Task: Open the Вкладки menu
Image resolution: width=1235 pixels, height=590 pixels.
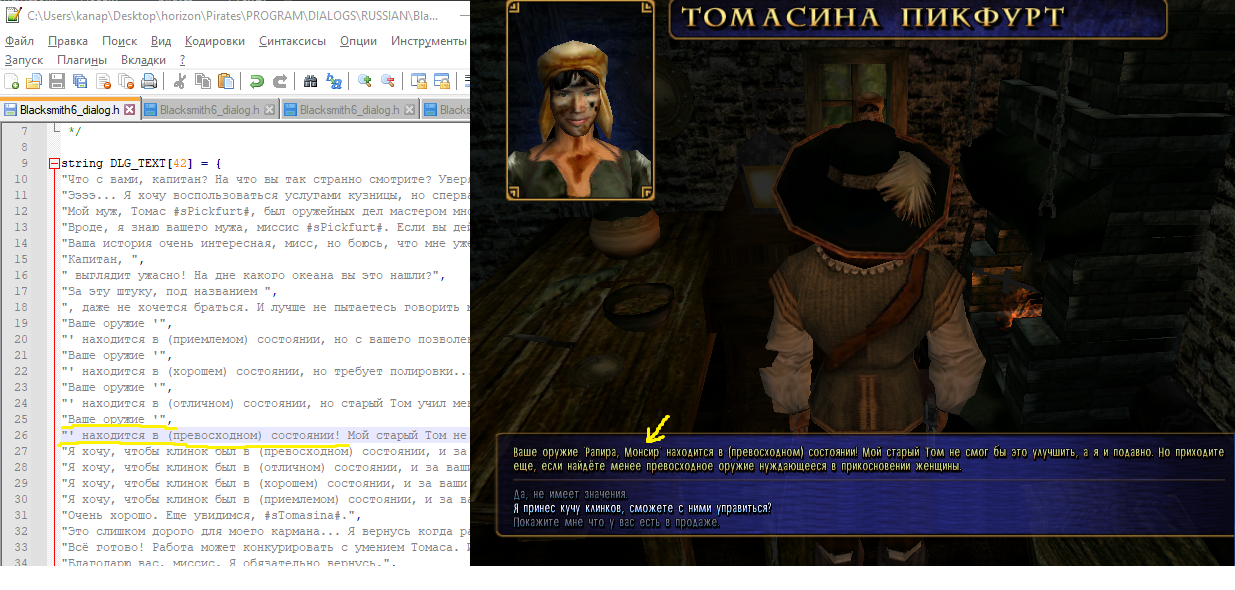Action: pos(143,60)
